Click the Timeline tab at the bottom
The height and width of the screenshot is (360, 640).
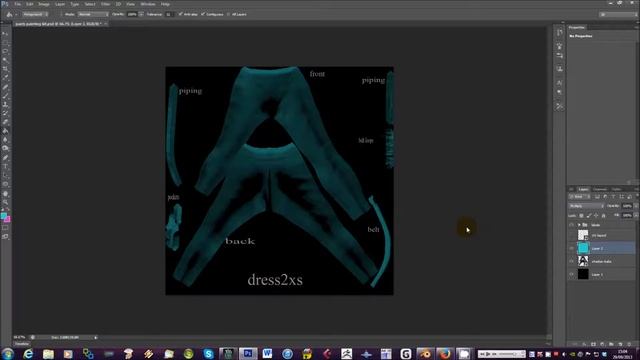point(21,344)
